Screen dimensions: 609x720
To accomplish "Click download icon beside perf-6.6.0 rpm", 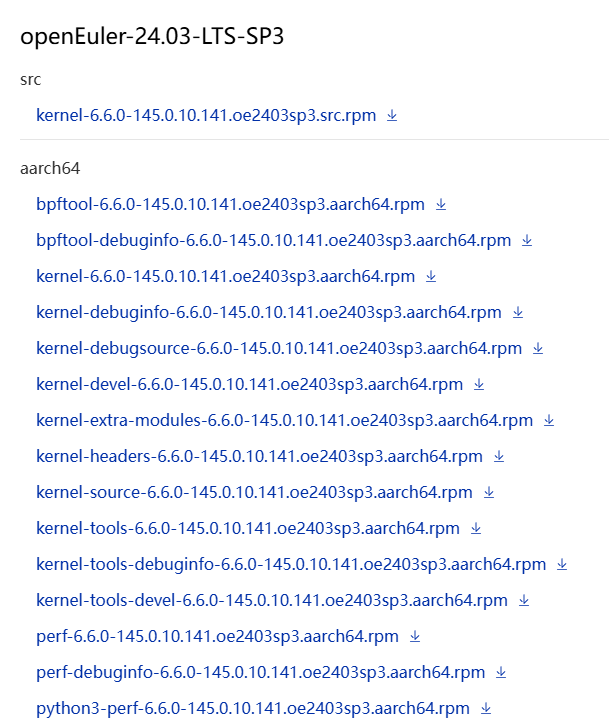I will point(415,636).
